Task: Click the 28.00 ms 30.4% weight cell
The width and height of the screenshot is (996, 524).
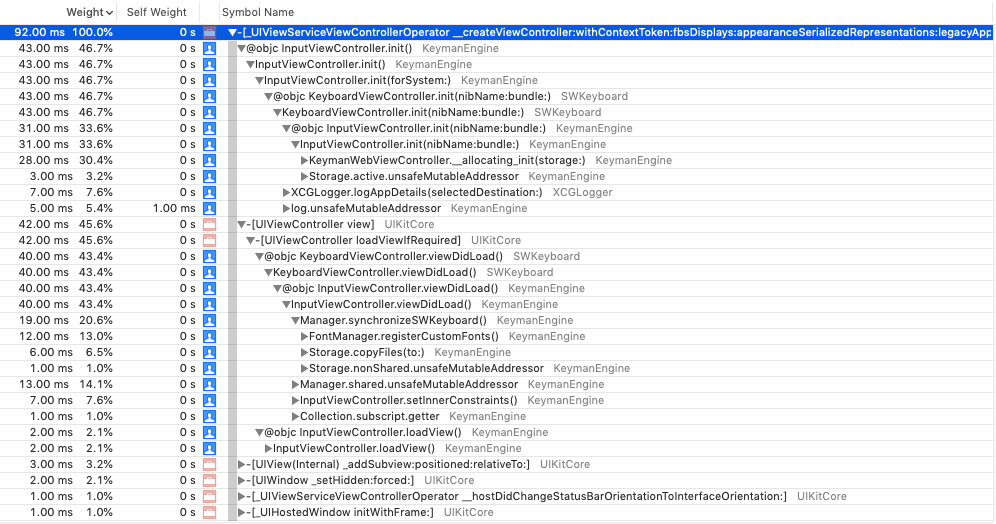Action: click(x=65, y=161)
